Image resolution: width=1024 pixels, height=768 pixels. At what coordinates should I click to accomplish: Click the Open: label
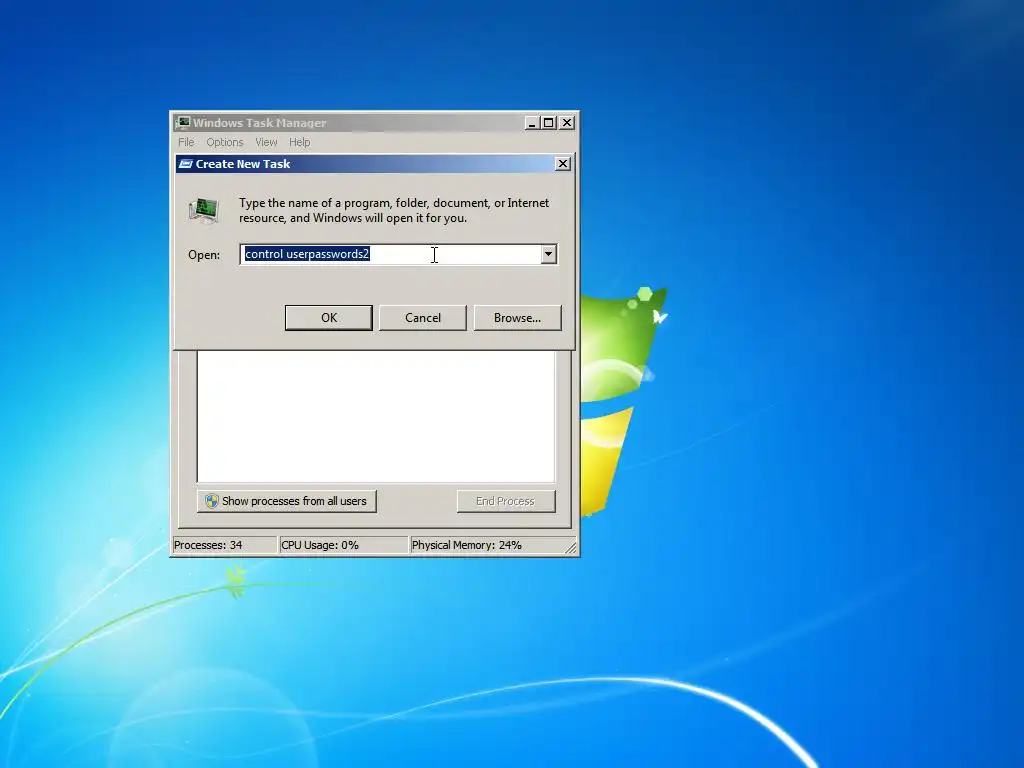(x=204, y=255)
